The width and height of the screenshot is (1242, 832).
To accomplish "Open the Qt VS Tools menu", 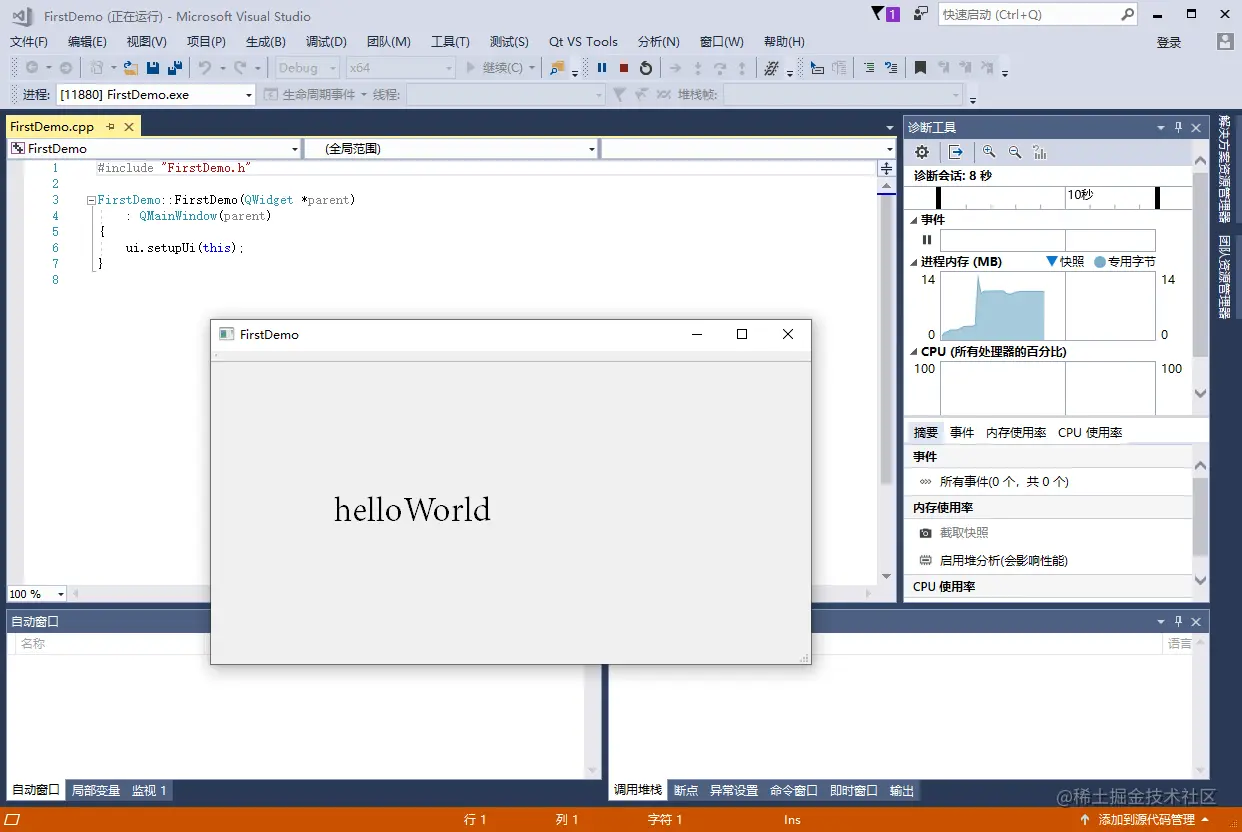I will [x=583, y=42].
